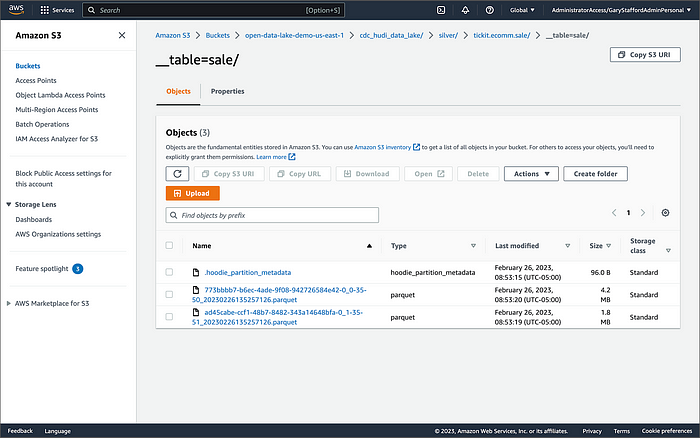The image size is (700, 438).
Task: Expand AWS Marketplace for S3
Action: pyautogui.click(x=8, y=303)
